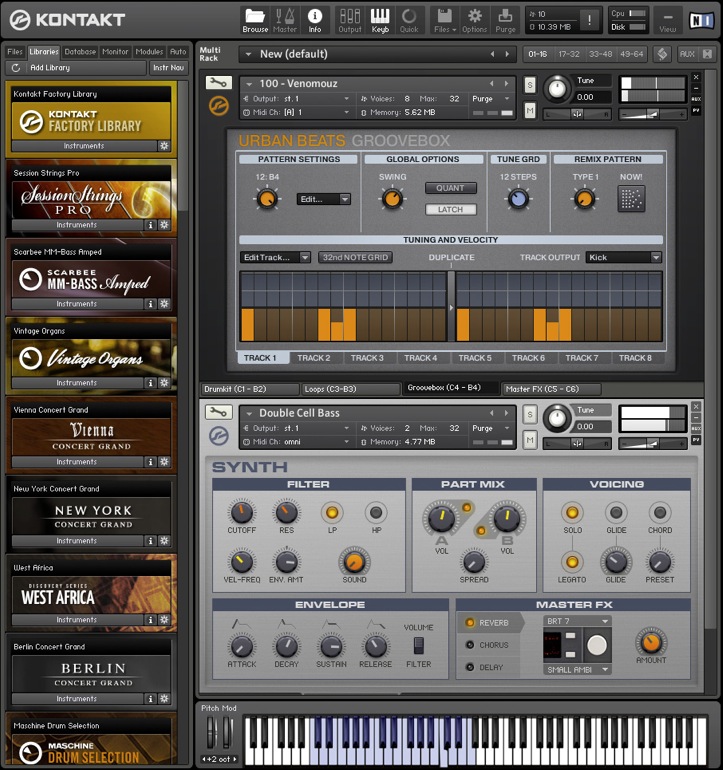723x770 pixels.
Task: Open the Drumkit (C1 - B2) tab
Action: [250, 389]
